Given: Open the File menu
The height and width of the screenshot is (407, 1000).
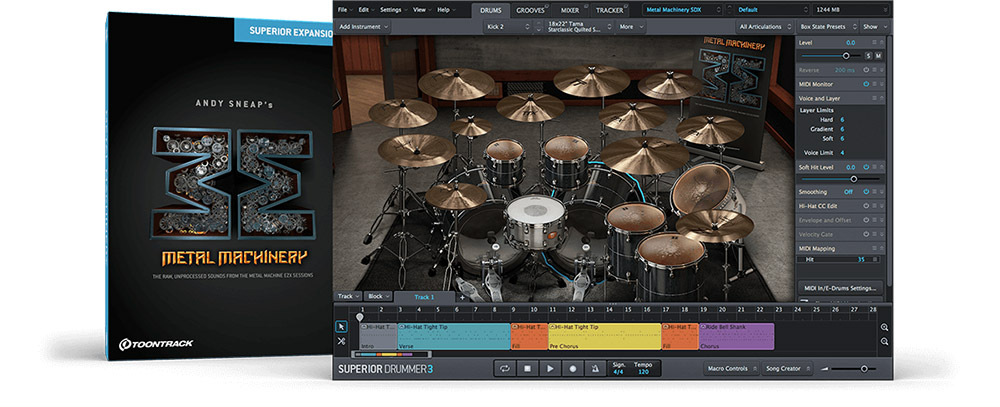Looking at the screenshot, I should click(344, 10).
